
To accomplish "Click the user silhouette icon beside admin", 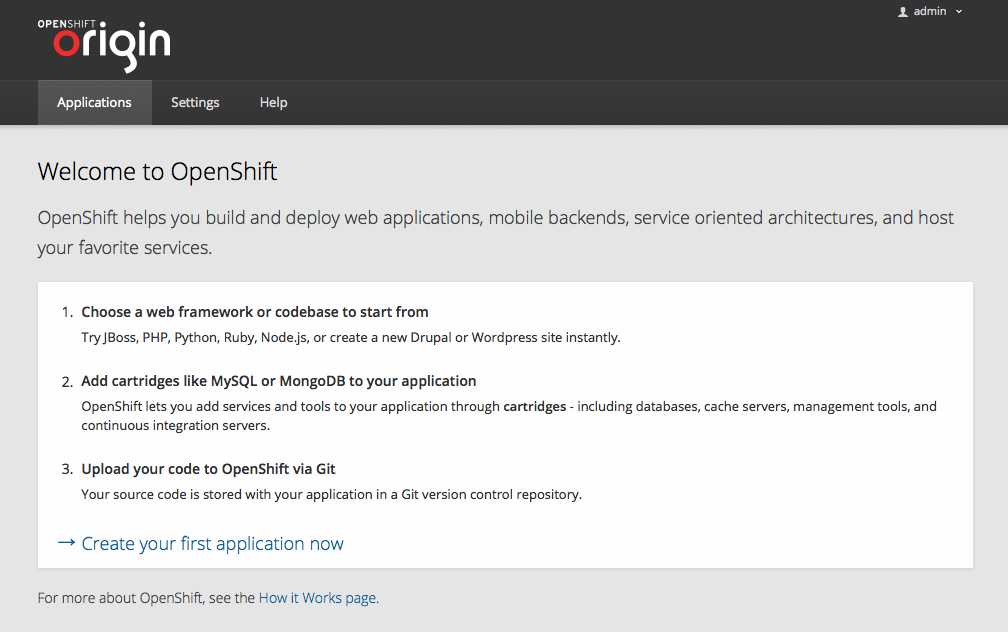I will point(903,12).
